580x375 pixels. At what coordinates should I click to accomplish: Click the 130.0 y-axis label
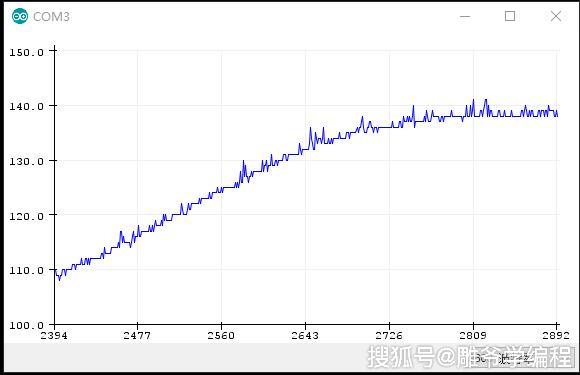(x=27, y=162)
